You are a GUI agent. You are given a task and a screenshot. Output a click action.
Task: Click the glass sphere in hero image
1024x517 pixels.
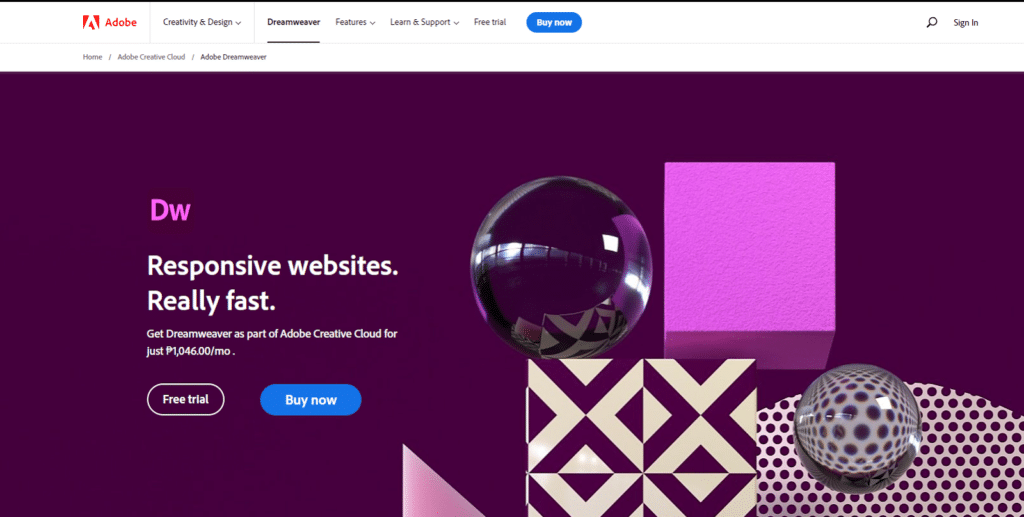(x=561, y=268)
